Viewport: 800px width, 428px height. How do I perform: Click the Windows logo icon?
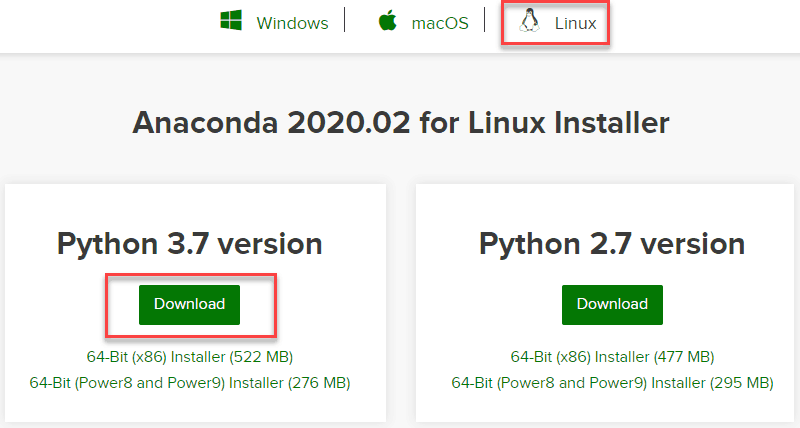click(x=231, y=21)
